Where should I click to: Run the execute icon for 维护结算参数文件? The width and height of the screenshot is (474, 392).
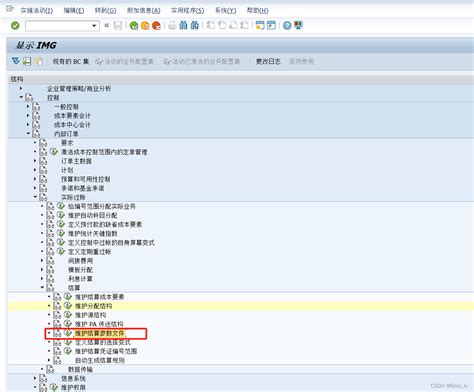point(68,333)
